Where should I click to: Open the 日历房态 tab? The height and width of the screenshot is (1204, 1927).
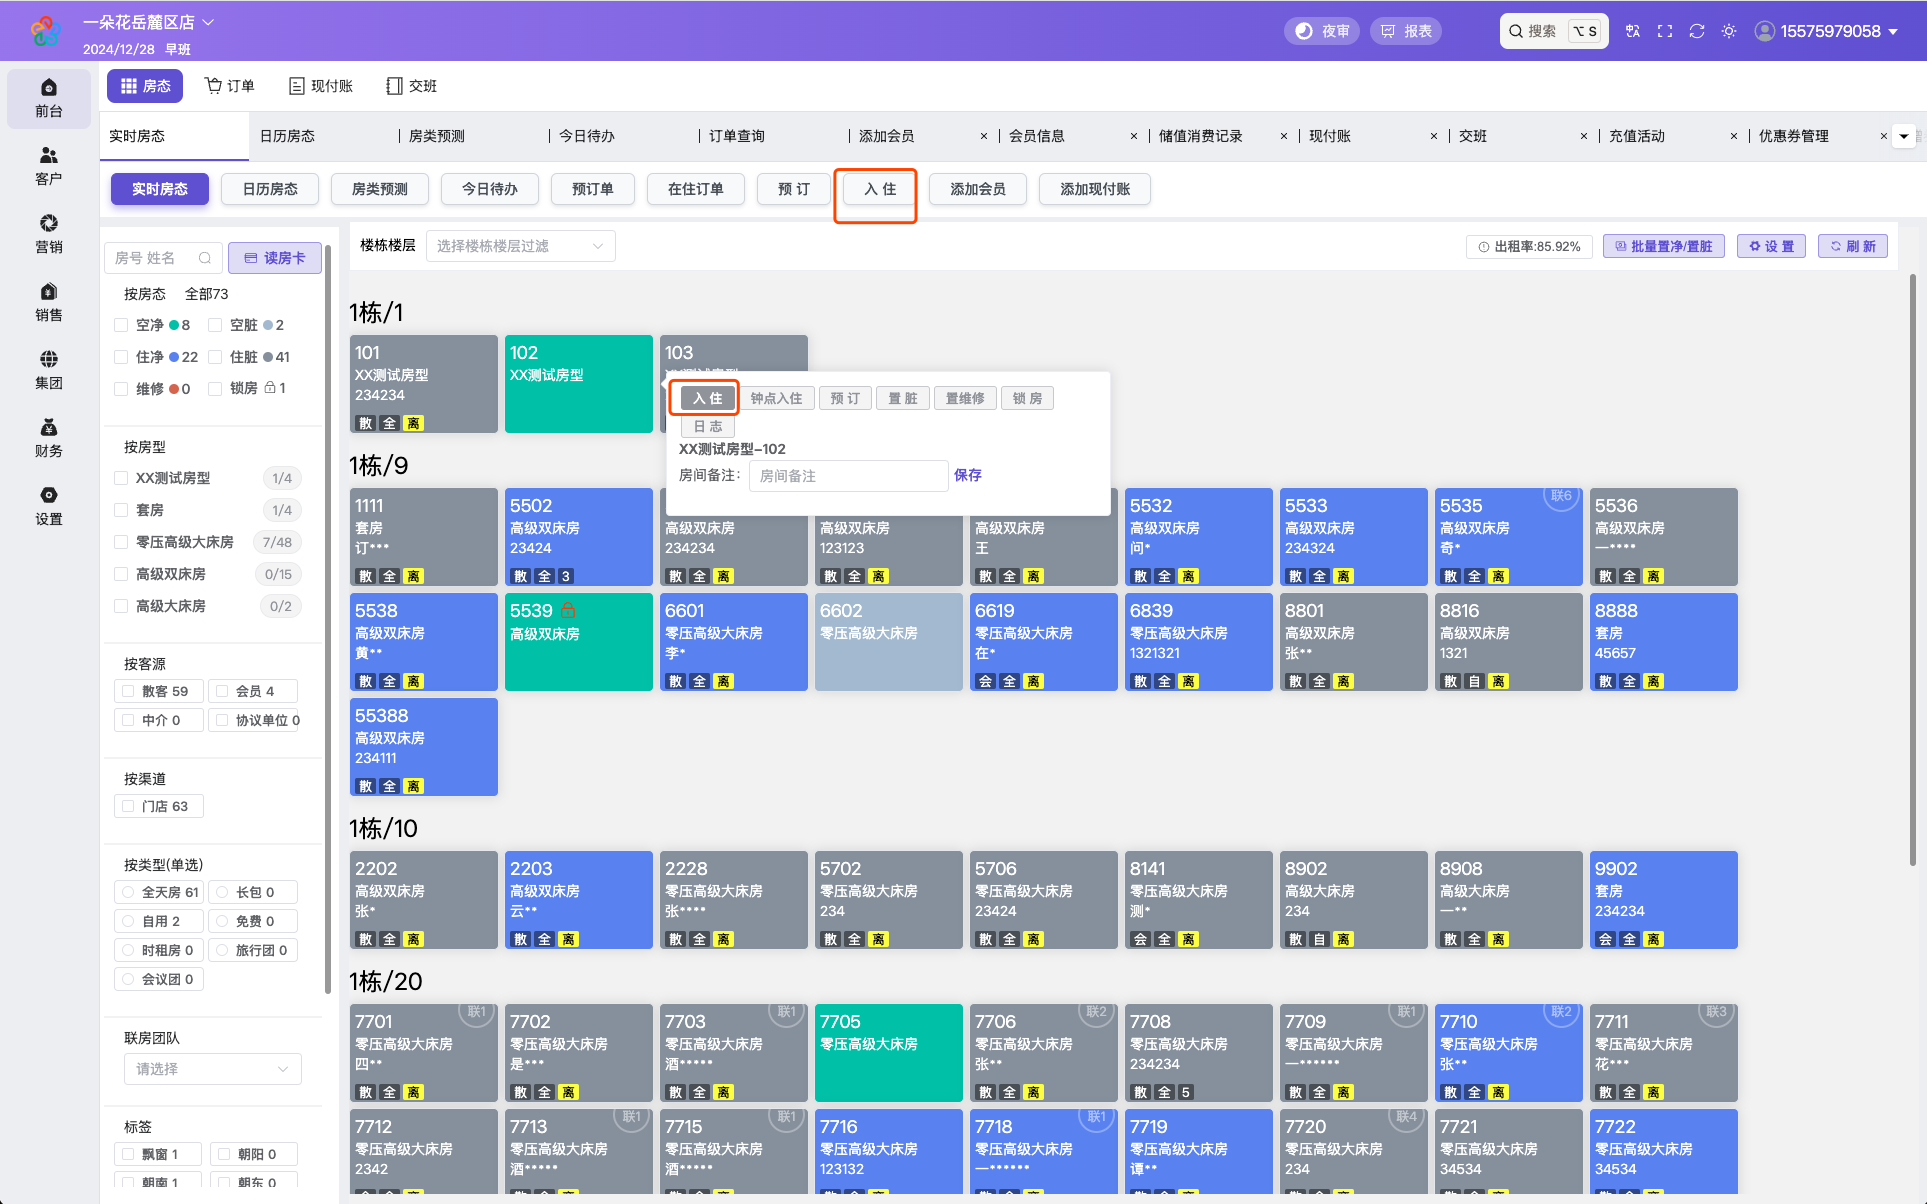point(287,136)
